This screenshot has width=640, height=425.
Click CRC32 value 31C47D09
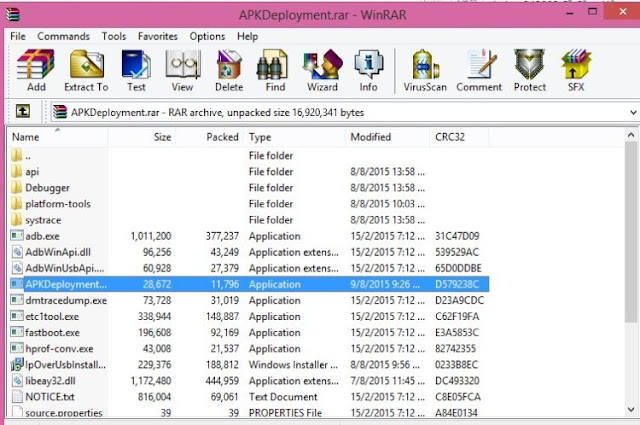(x=457, y=236)
